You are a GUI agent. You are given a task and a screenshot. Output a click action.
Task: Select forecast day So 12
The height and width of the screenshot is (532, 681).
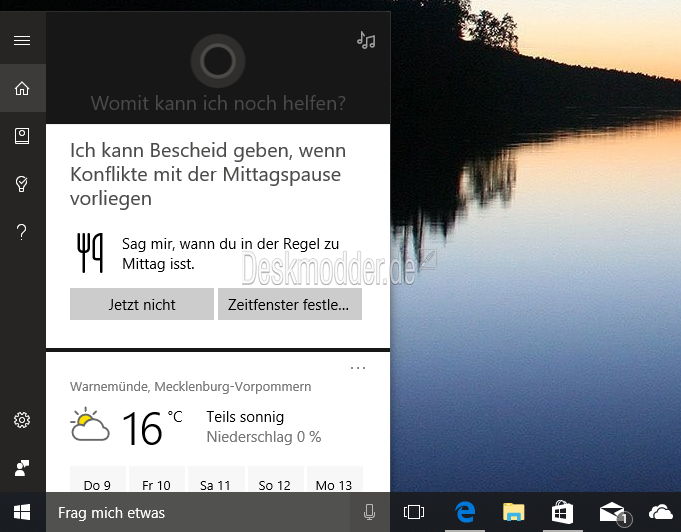[x=274, y=480]
